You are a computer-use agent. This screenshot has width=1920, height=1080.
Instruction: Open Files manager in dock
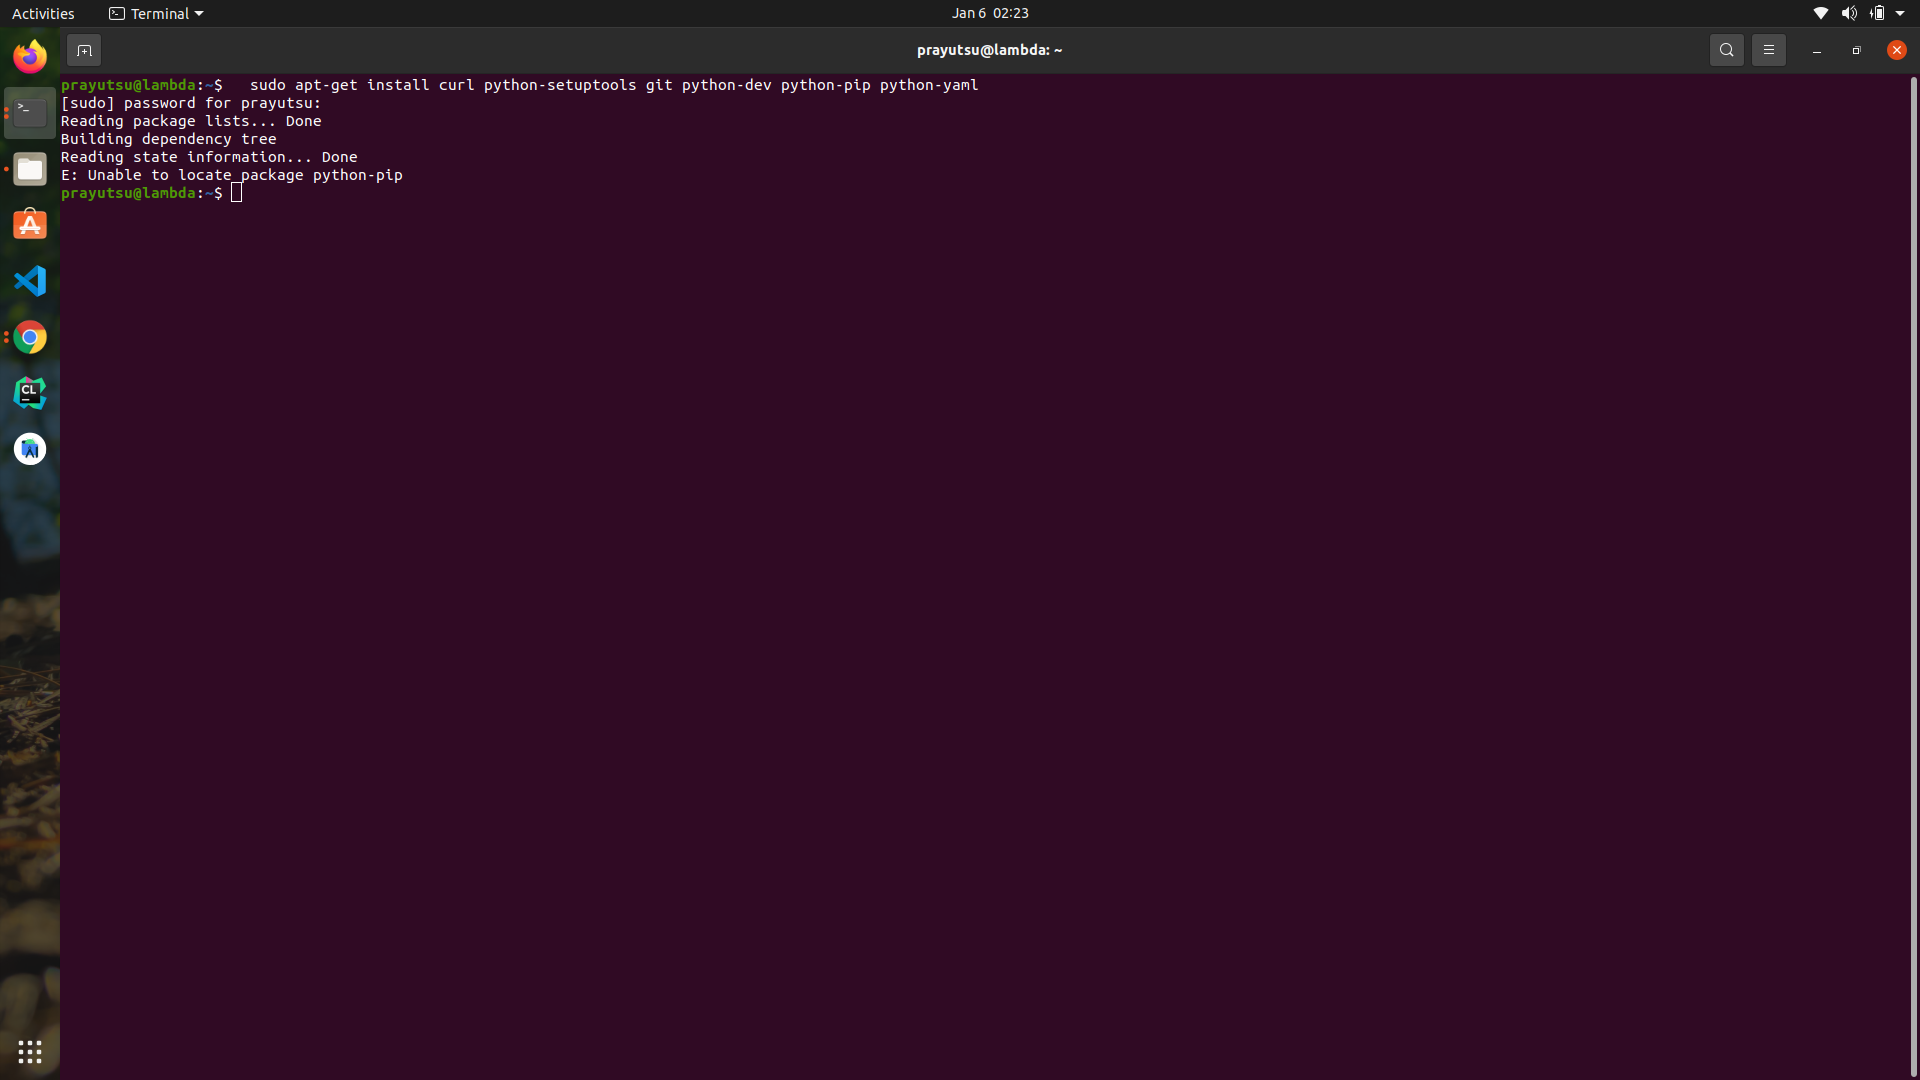point(30,169)
